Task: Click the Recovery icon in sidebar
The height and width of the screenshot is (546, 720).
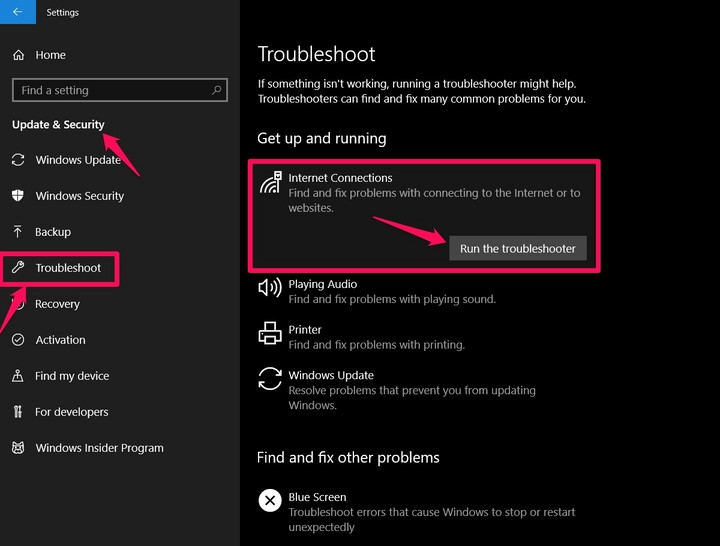Action: pos(18,304)
